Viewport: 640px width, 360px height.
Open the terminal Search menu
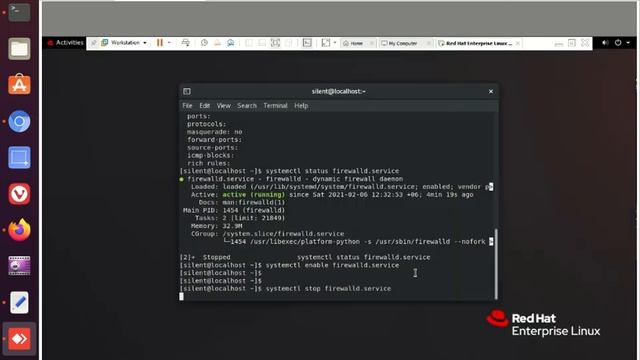tap(247, 106)
